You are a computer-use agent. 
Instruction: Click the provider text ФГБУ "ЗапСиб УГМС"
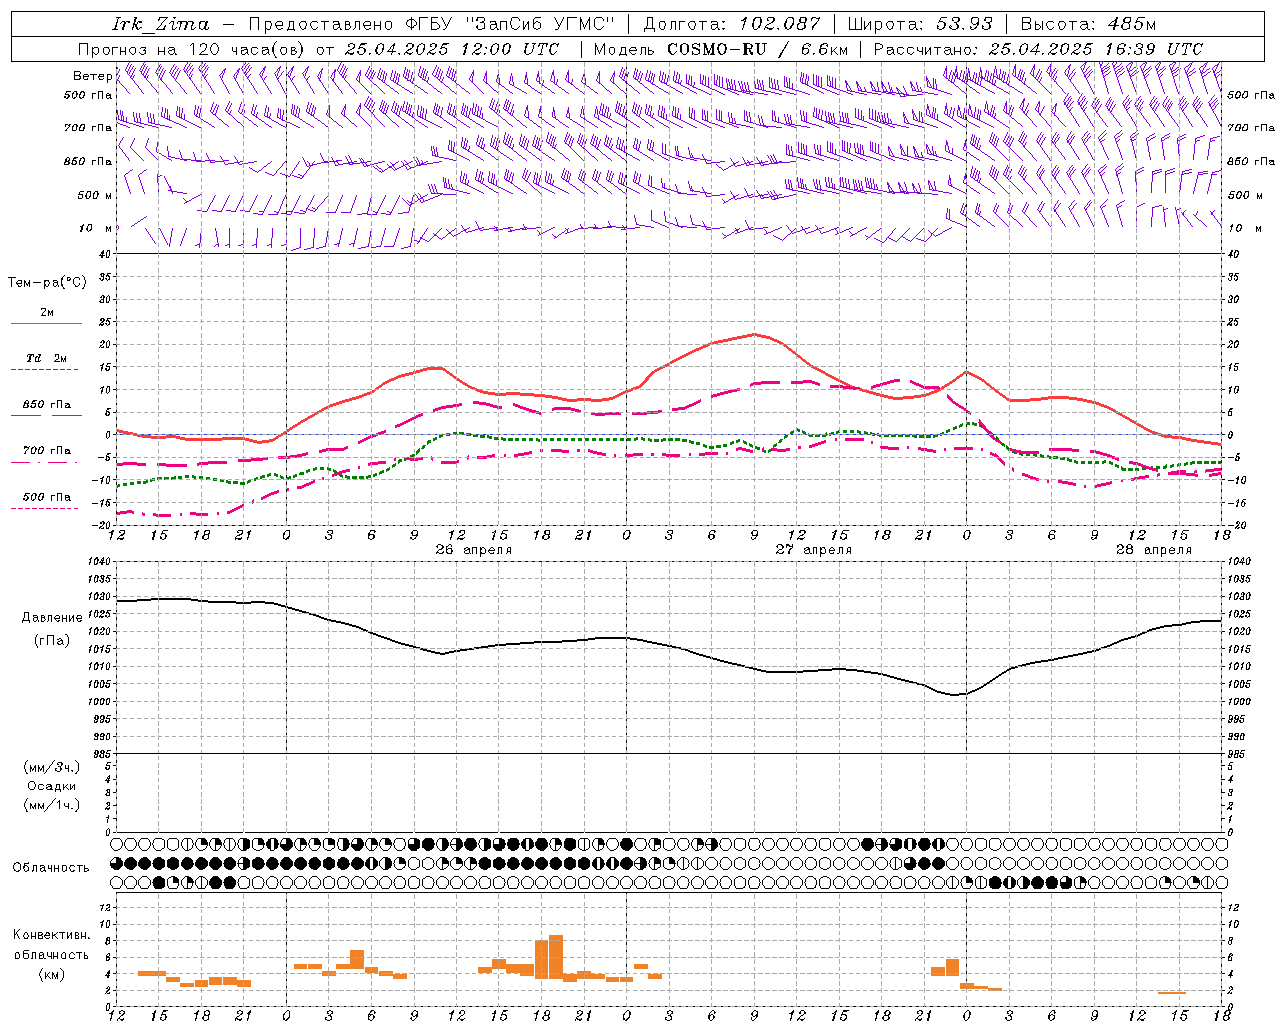point(510,24)
